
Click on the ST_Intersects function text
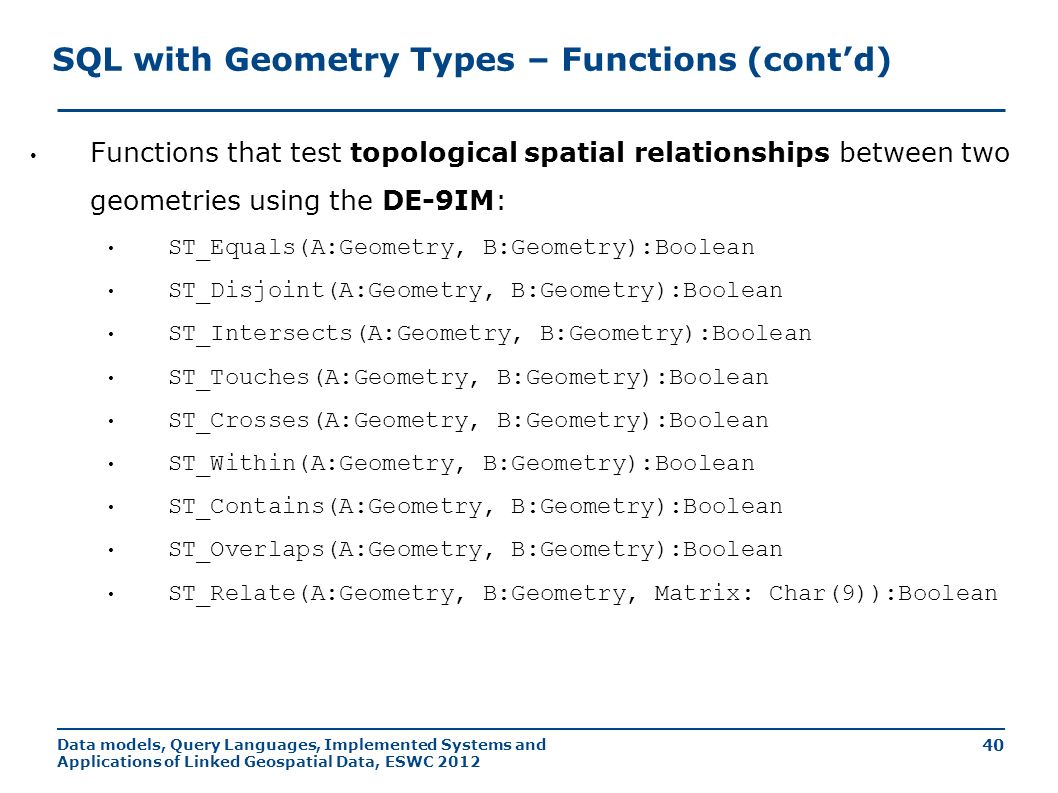[x=490, y=334]
